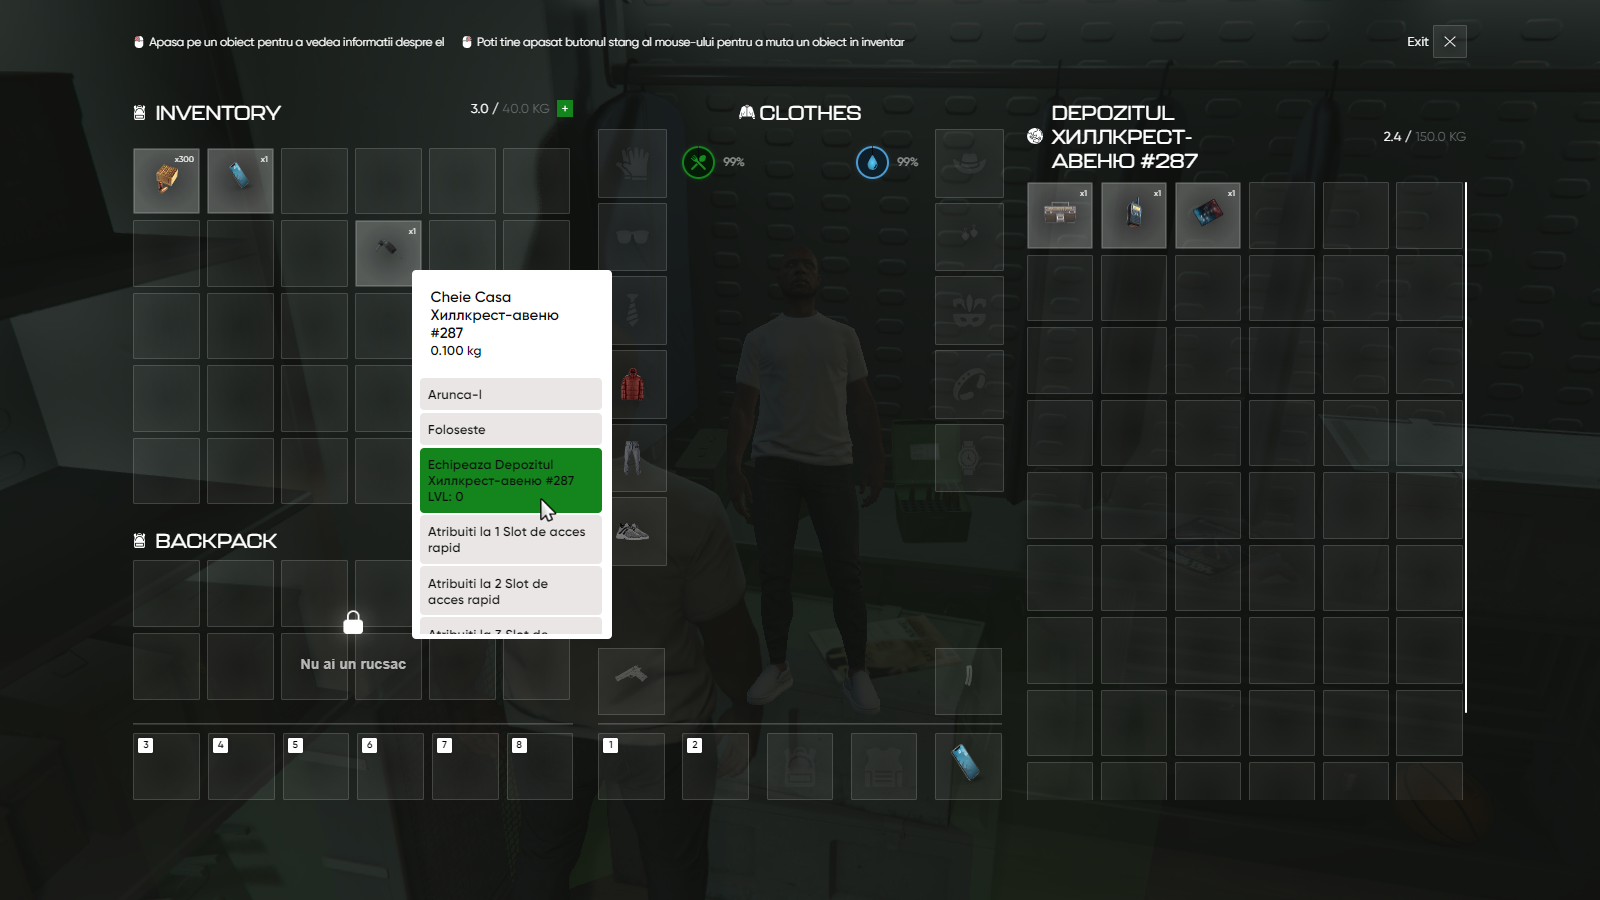The image size is (1600, 900).
Task: Open the hat clothing slot
Action: pyautogui.click(x=969, y=163)
